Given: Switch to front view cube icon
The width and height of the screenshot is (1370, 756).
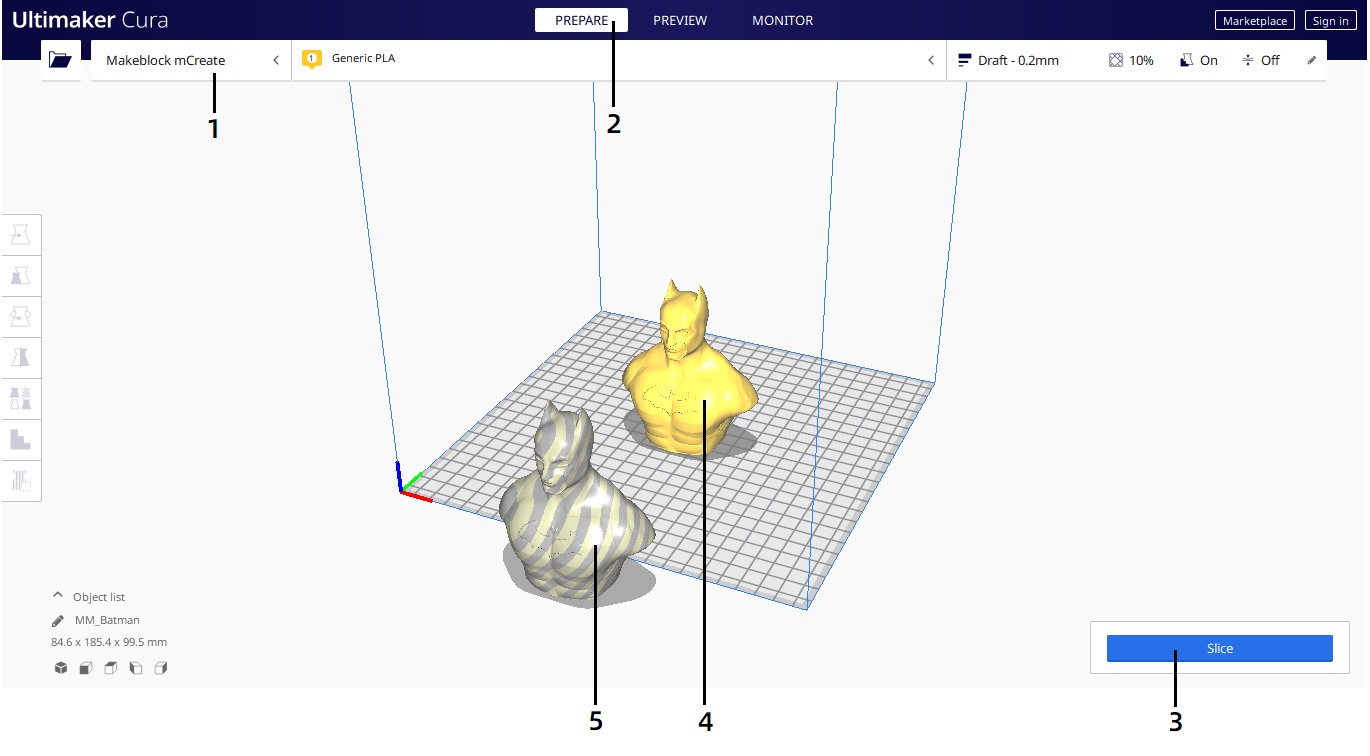Looking at the screenshot, I should 86,668.
